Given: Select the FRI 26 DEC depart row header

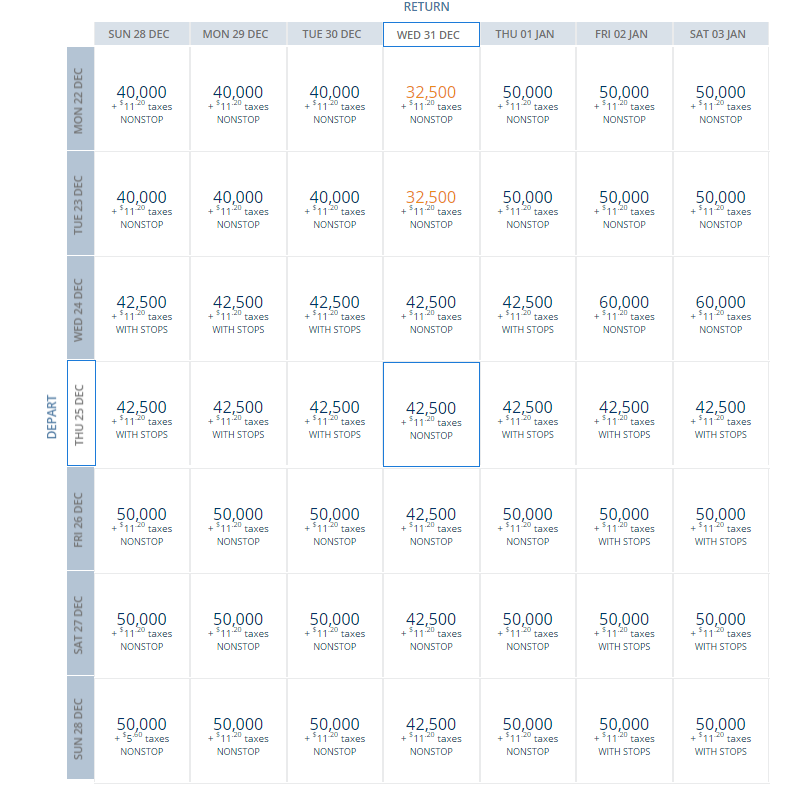Looking at the screenshot, I should tap(81, 519).
